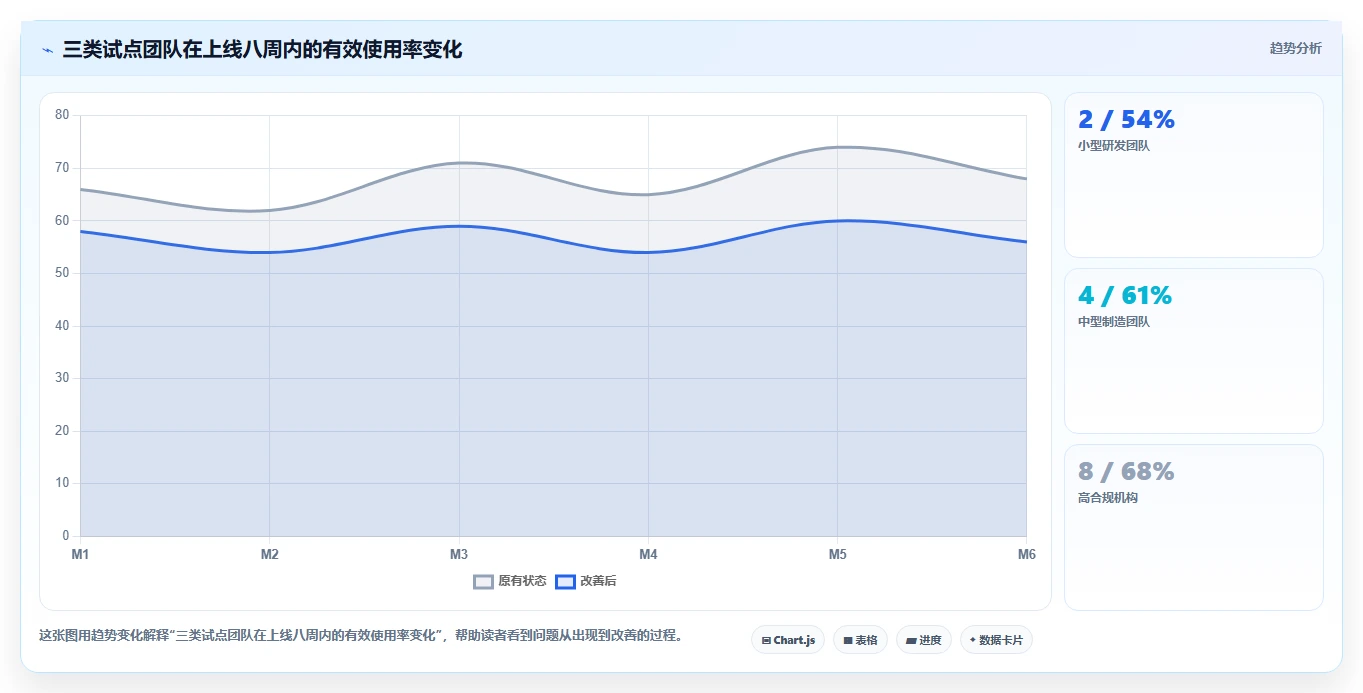Click the 80 y-axis tick label

click(x=62, y=115)
